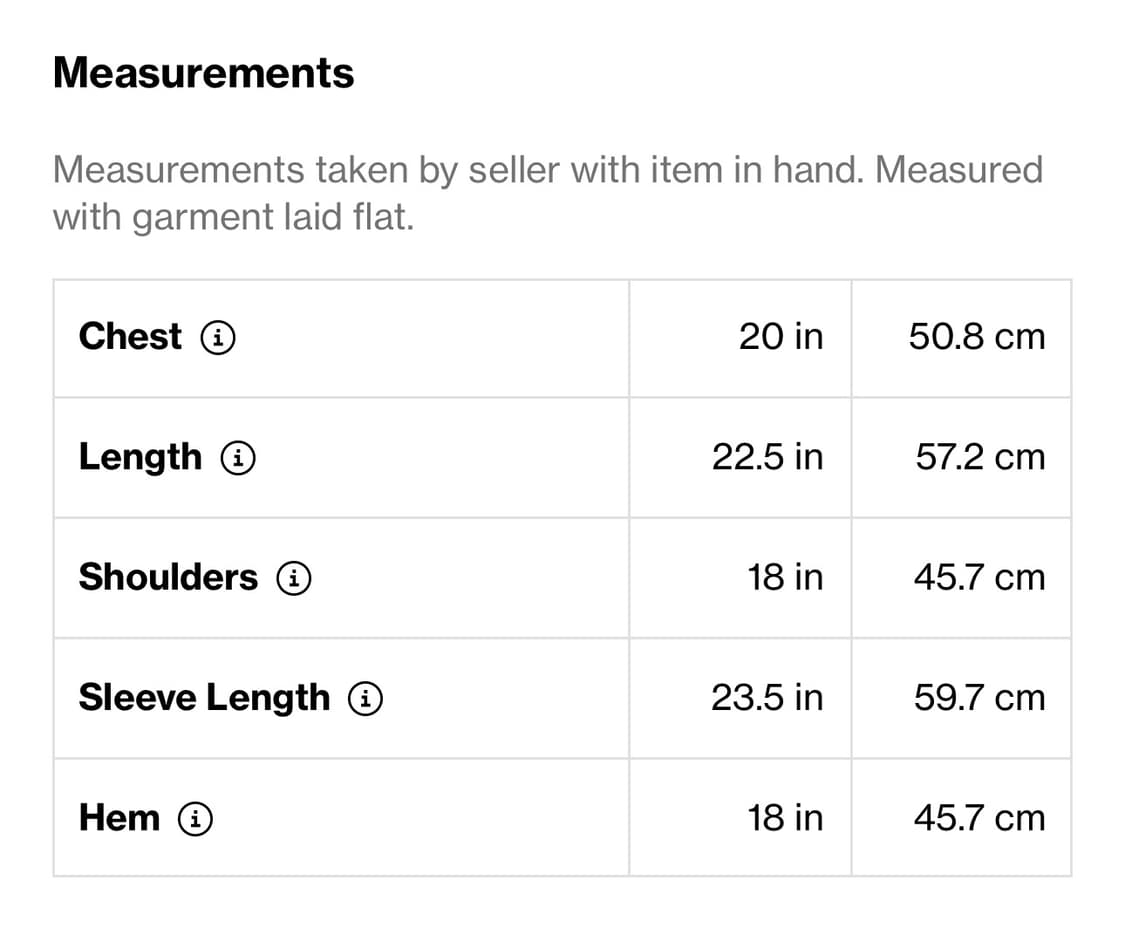Click the Measurements heading
Image resolution: width=1125 pixels, height=936 pixels.
pyautogui.click(x=203, y=73)
